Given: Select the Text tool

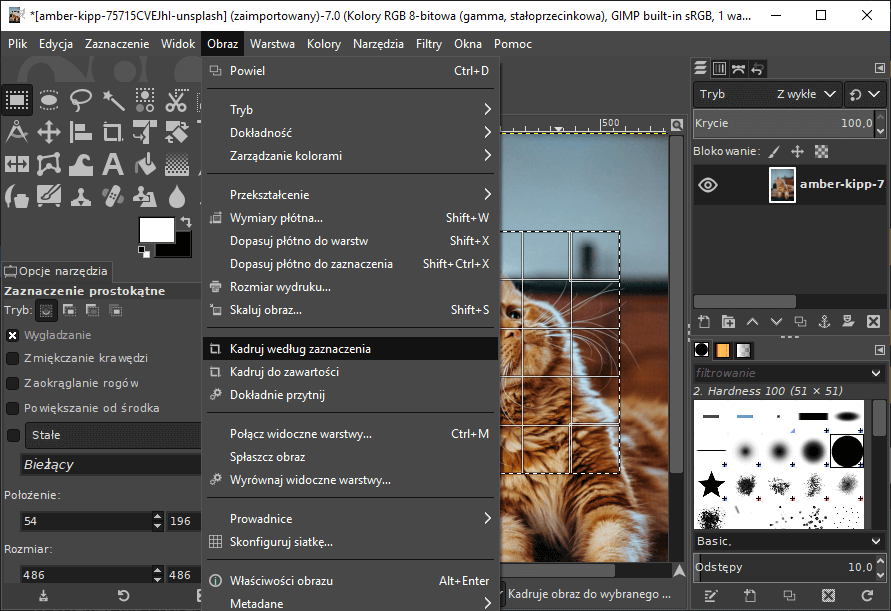Looking at the screenshot, I should coord(113,164).
